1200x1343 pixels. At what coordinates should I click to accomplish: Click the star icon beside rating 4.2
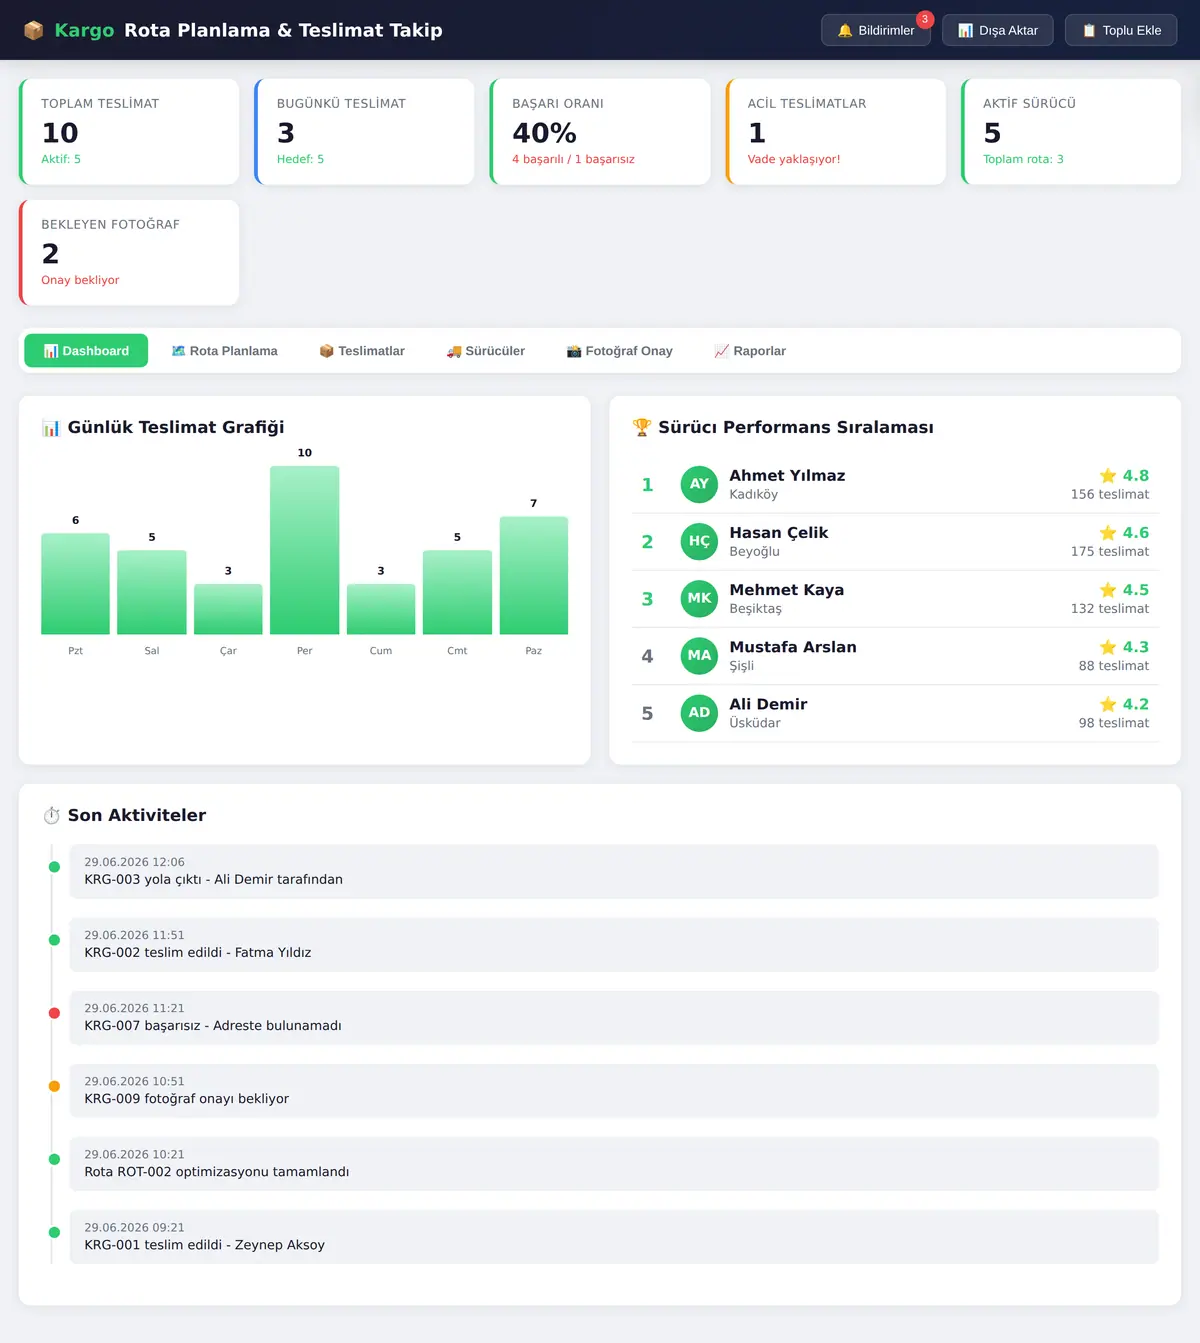[x=1108, y=704]
